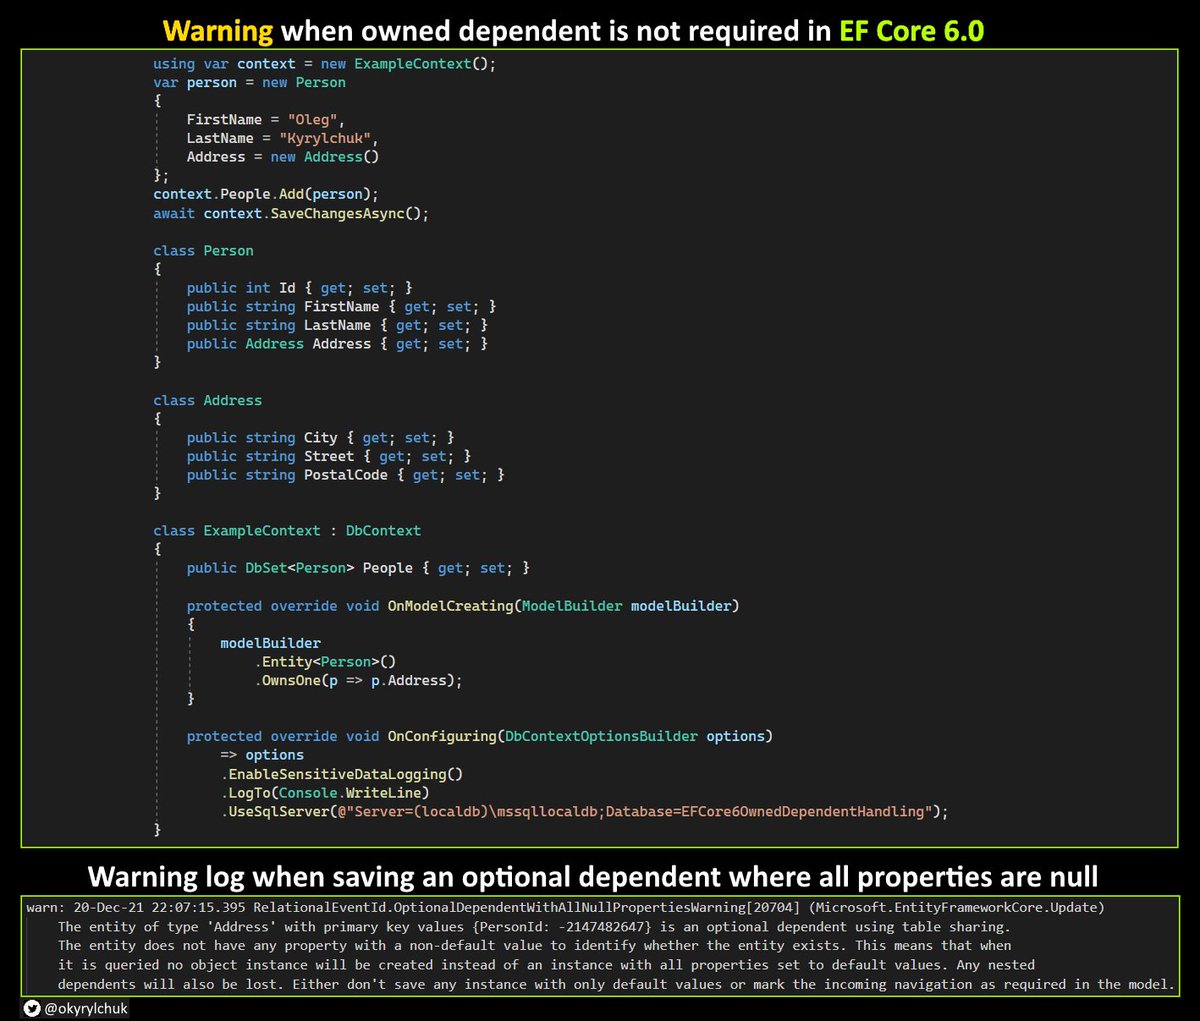This screenshot has height=1021, width=1200.
Task: Click the "public string FirstName" property line
Action: tap(341, 307)
